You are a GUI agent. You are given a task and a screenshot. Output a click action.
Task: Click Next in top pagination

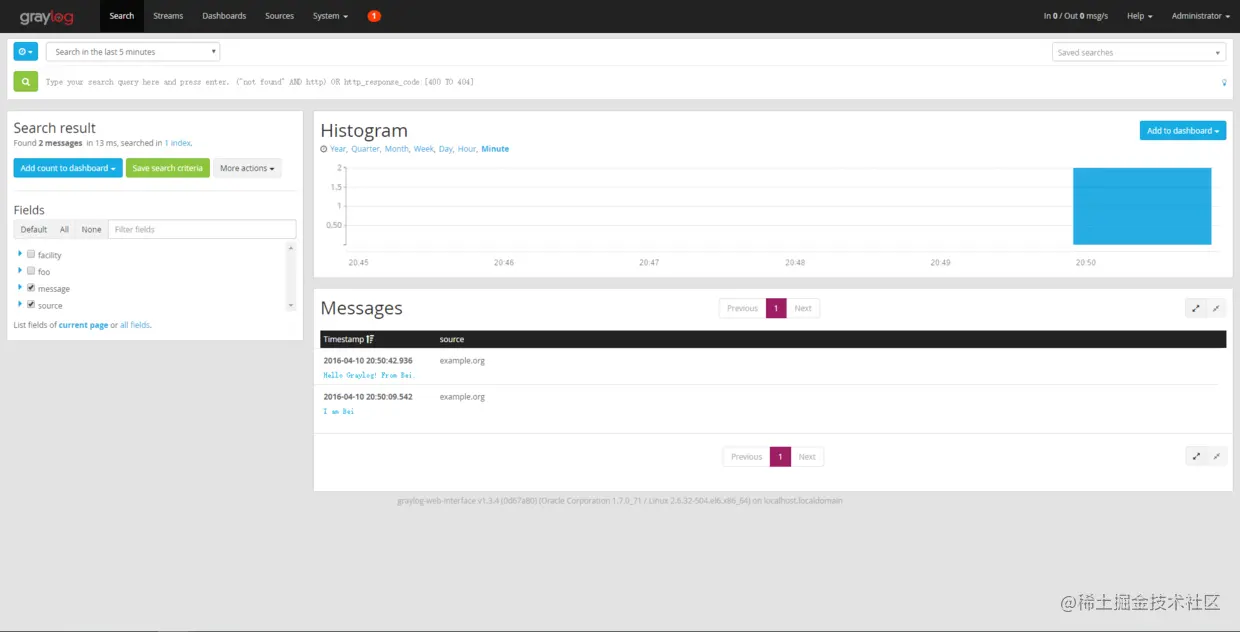click(x=803, y=308)
